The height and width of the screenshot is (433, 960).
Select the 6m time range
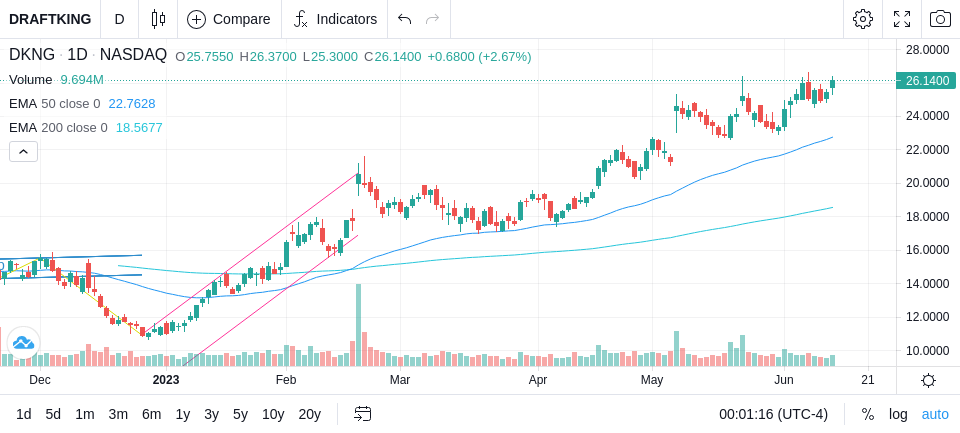(151, 414)
